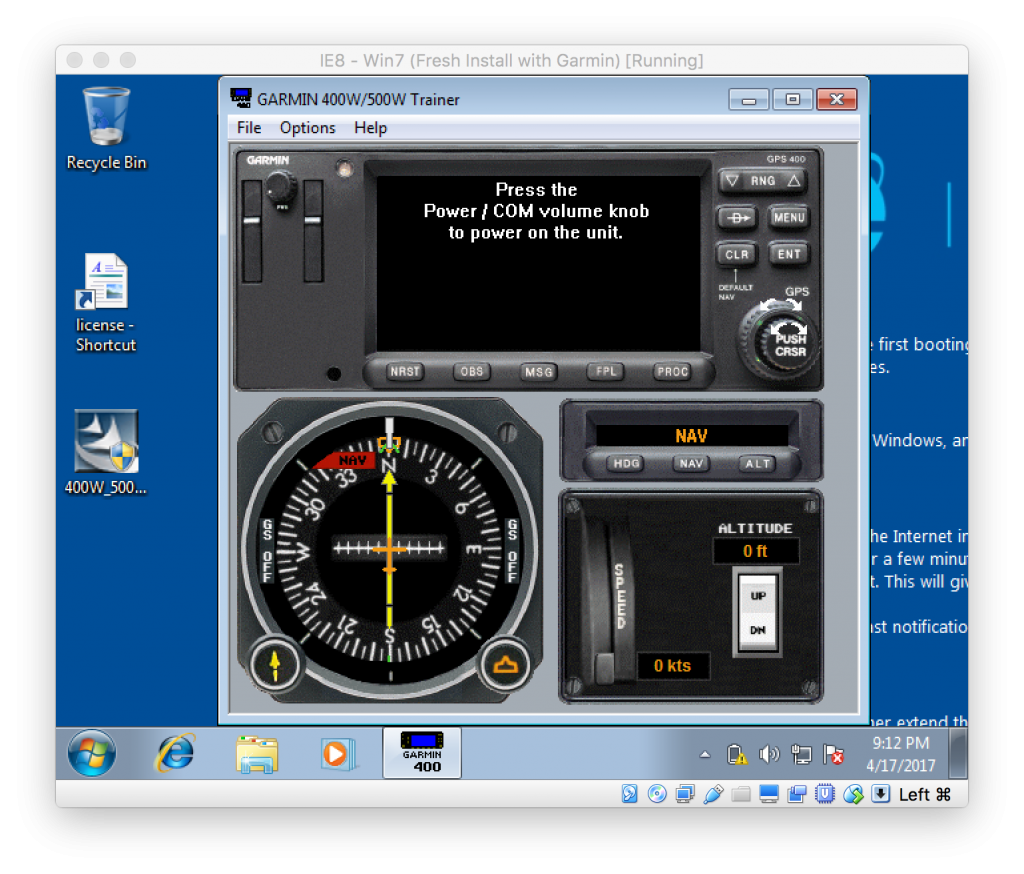Open the Options menu
Image resolution: width=1024 pixels, height=874 pixels.
tap(308, 127)
